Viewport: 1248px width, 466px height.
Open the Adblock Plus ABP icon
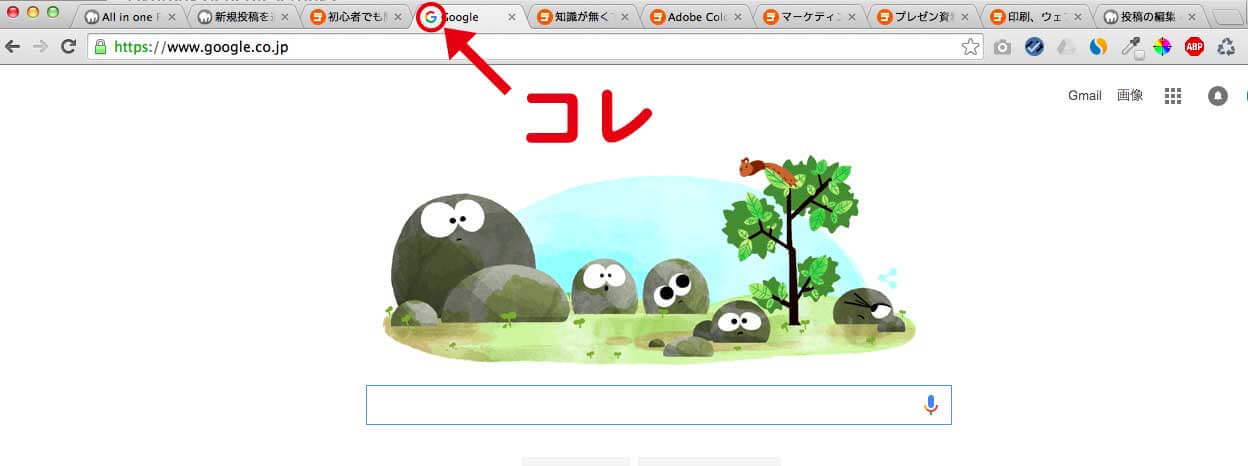(1194, 46)
